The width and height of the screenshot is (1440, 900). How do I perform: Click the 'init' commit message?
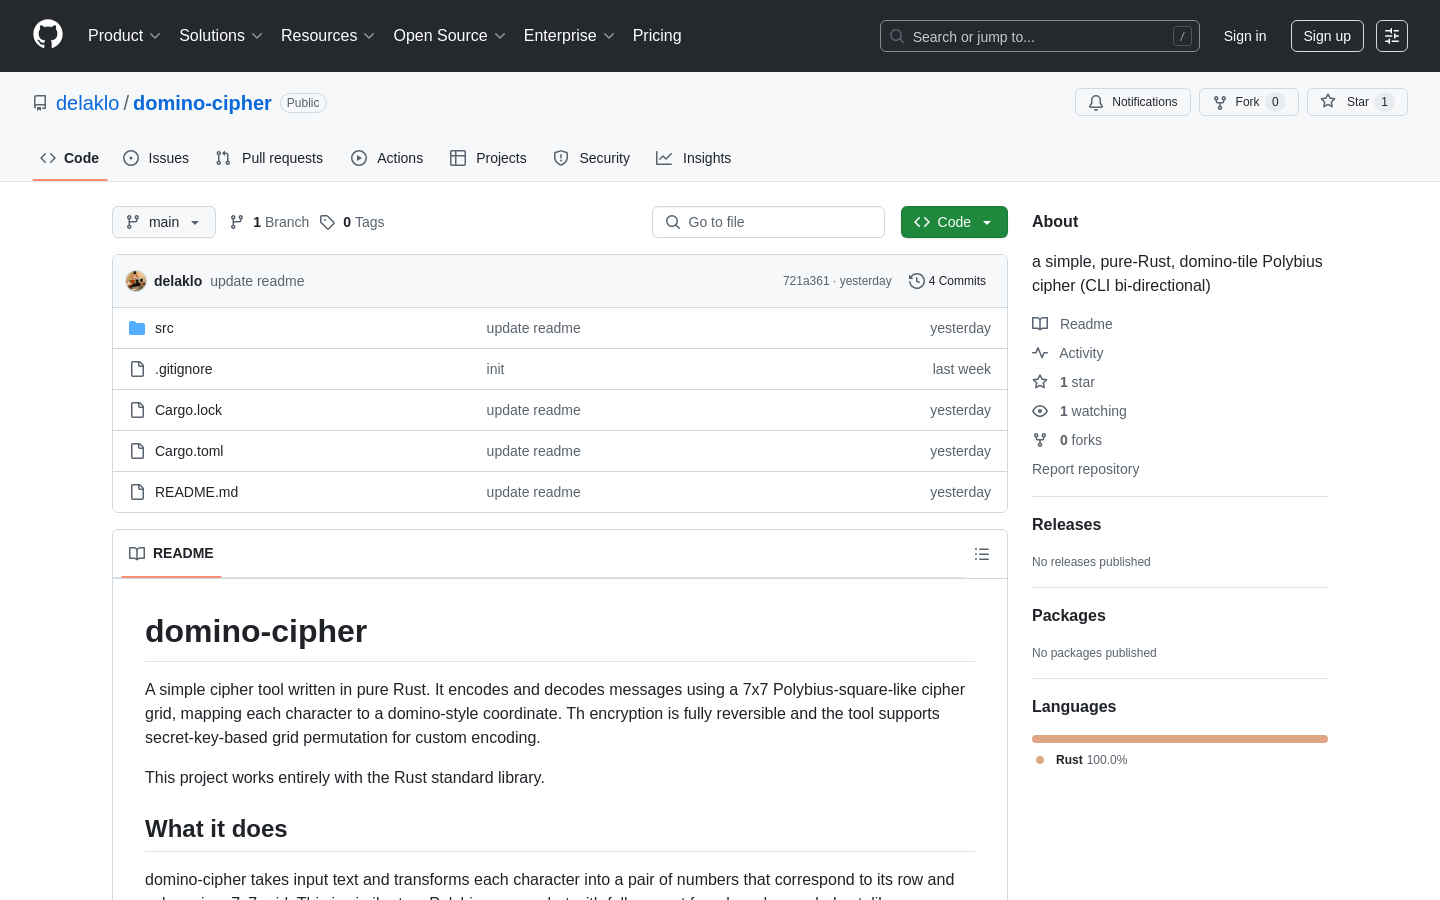point(495,369)
